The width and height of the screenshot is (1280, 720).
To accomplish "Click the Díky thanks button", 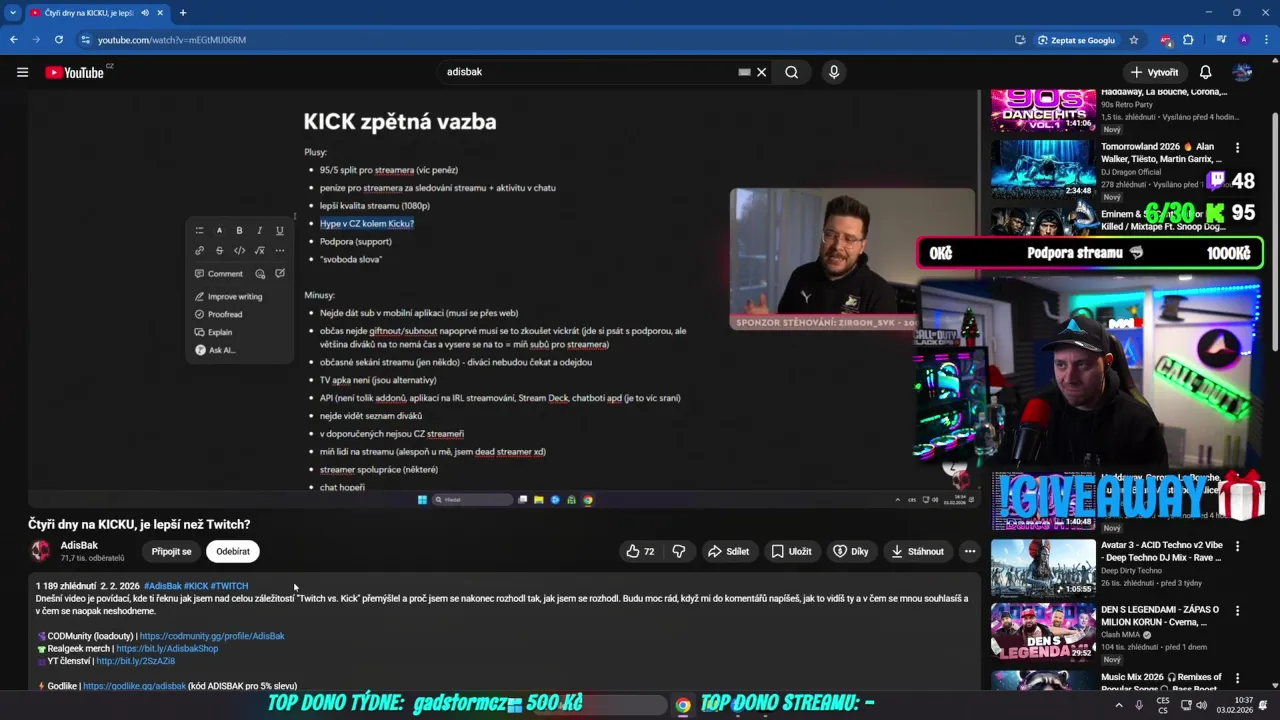I will pyautogui.click(x=851, y=551).
